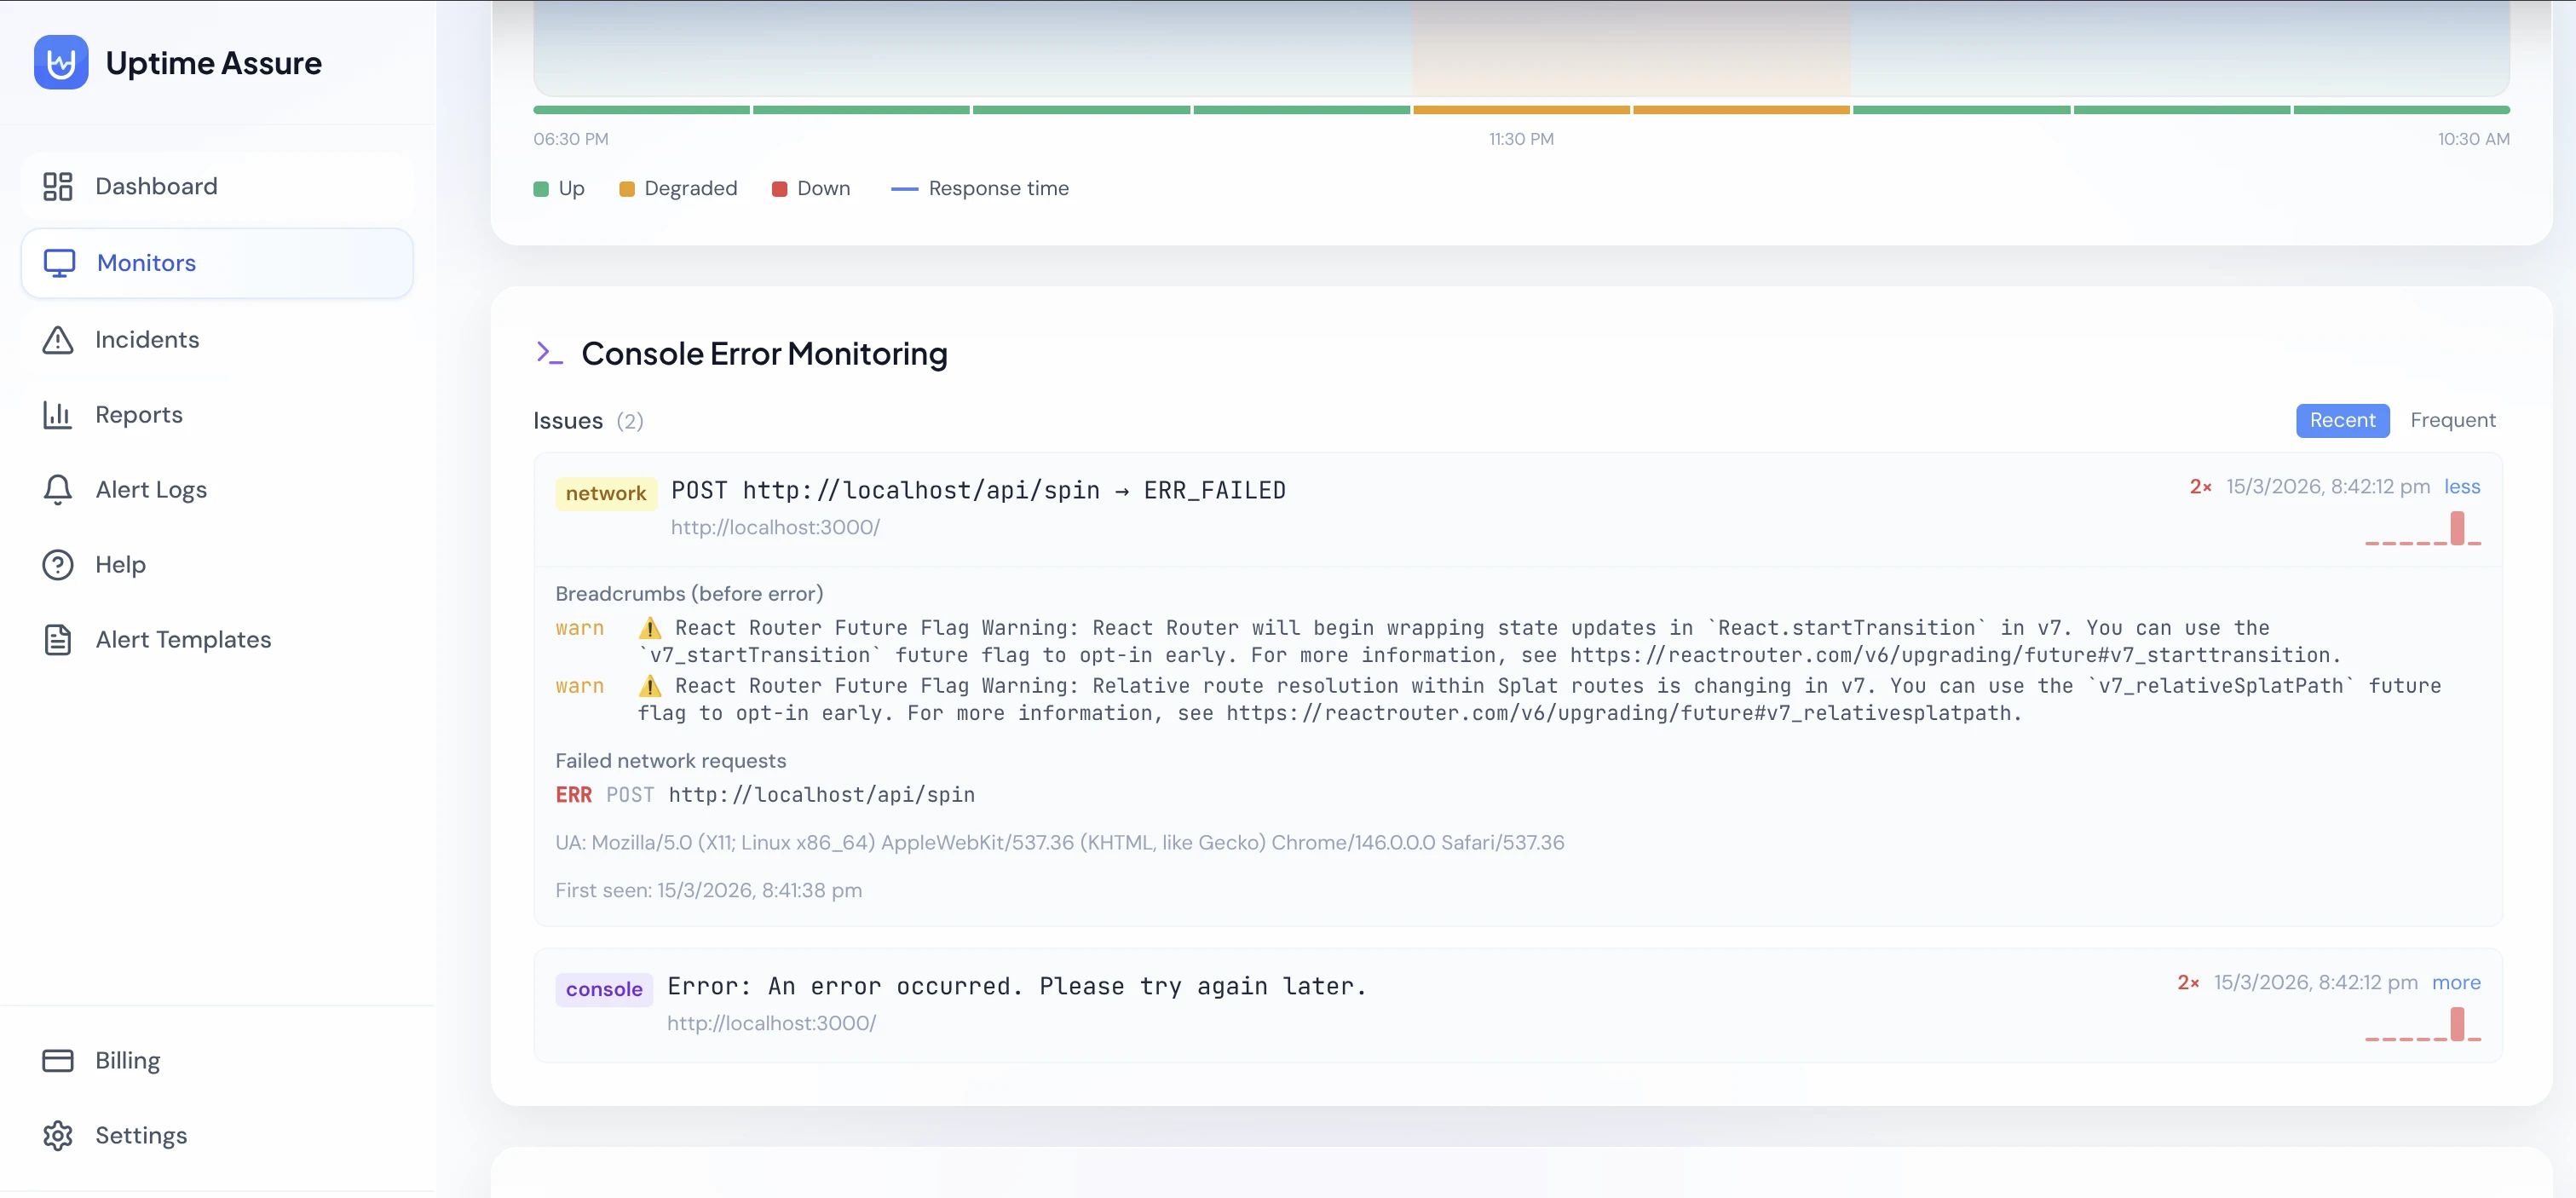
Task: Switch issue sorting to Frequent
Action: 2452,420
